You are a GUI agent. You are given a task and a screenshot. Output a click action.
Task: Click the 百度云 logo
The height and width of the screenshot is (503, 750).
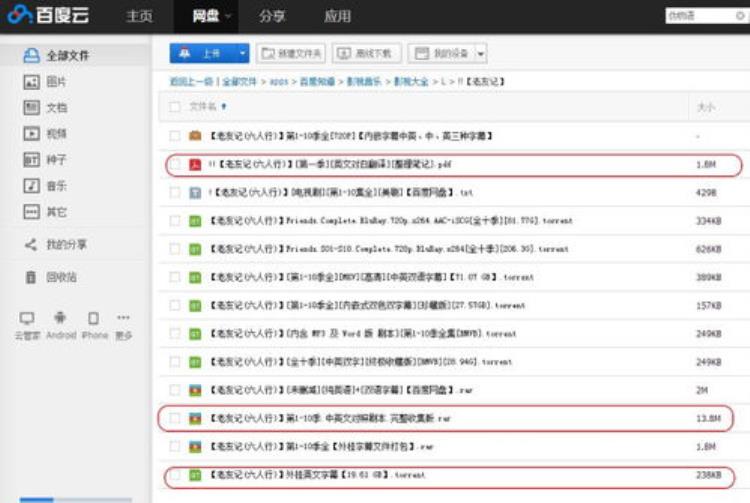48,16
